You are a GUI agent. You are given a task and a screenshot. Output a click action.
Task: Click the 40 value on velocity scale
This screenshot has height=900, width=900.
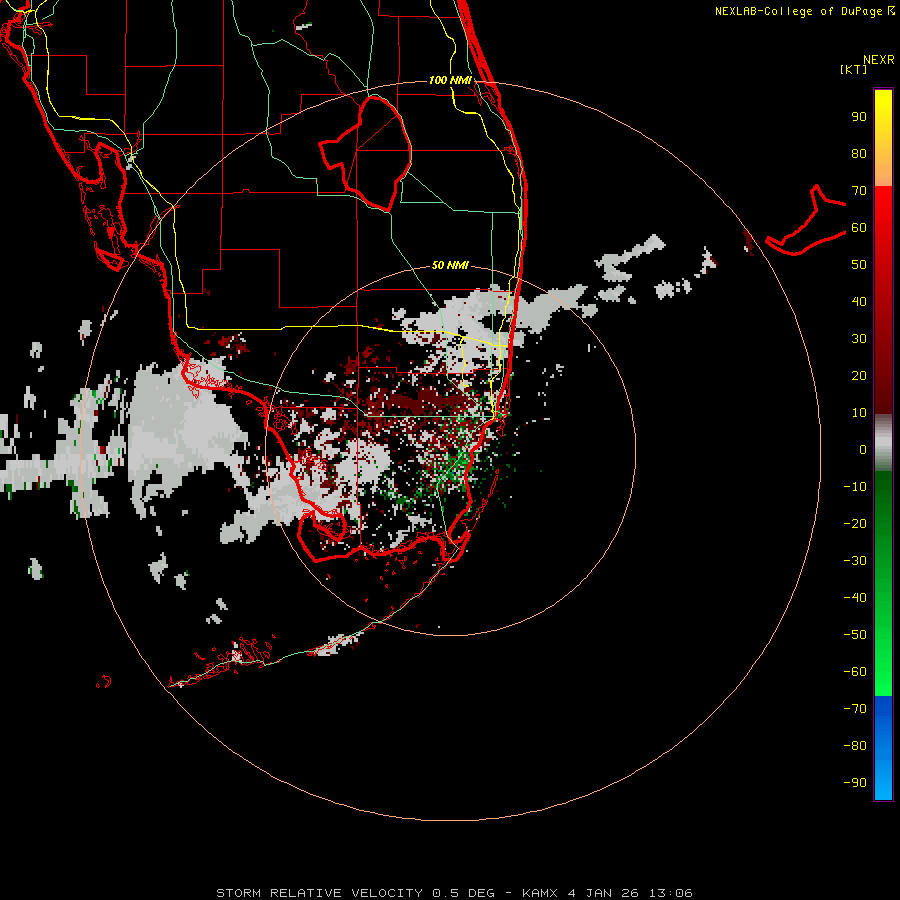(x=859, y=302)
